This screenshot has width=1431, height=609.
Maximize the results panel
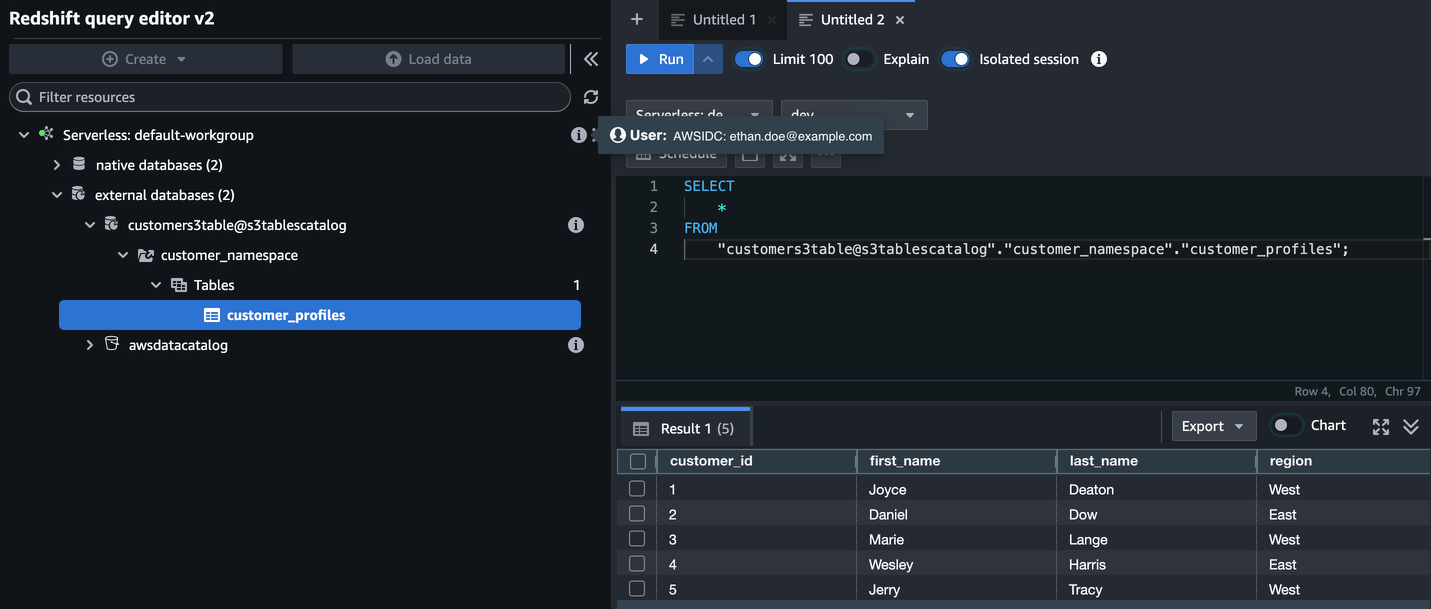1381,427
